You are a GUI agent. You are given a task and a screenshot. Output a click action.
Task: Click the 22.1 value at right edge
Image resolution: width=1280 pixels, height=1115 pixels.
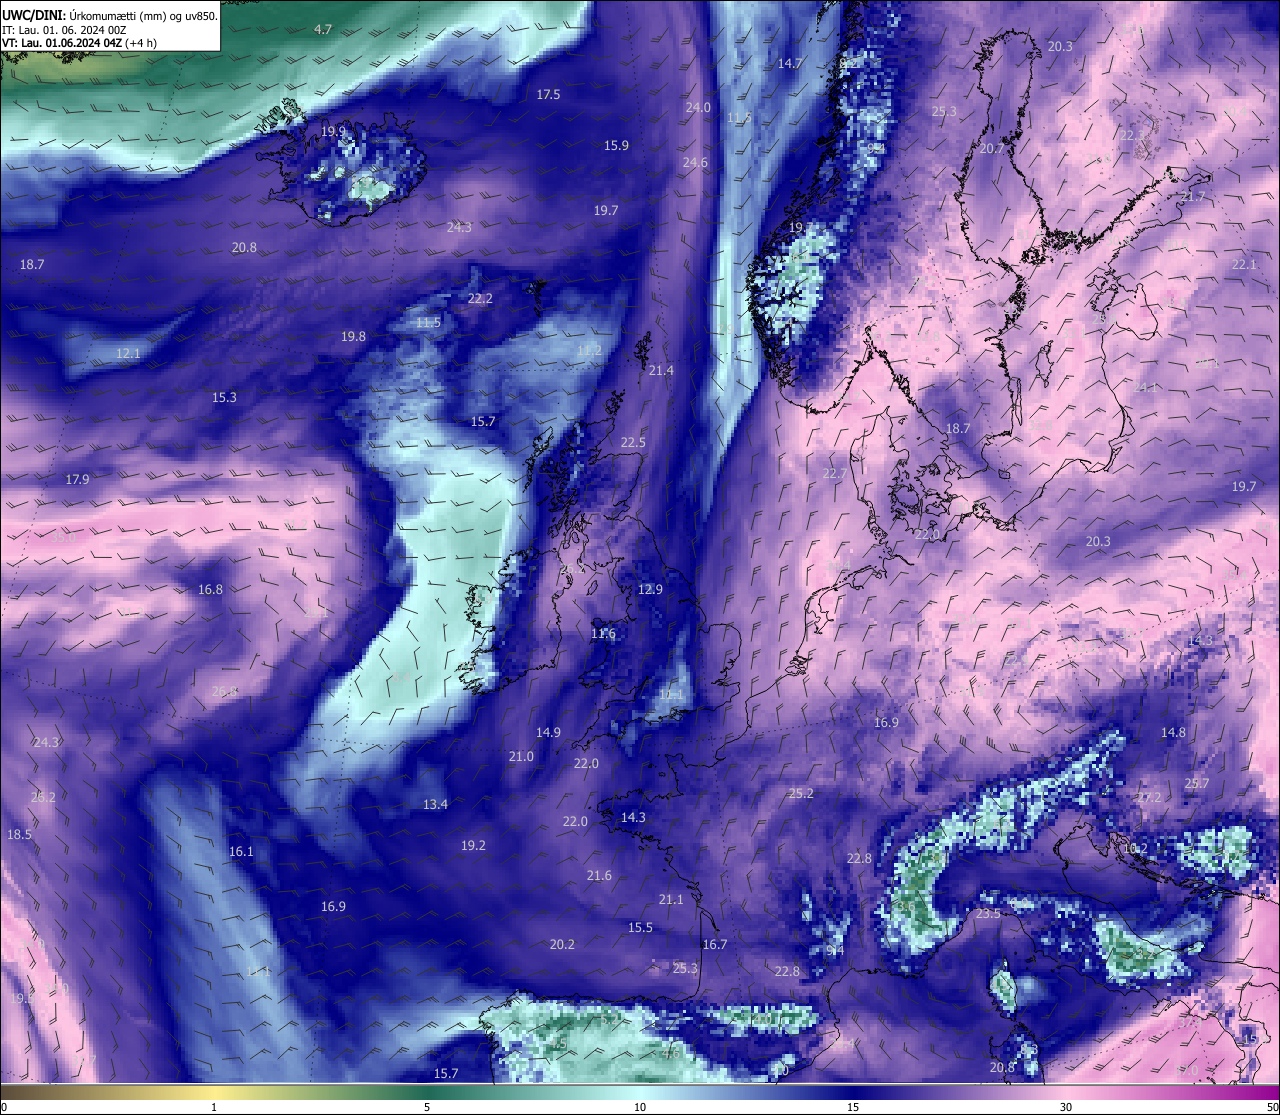click(1244, 265)
